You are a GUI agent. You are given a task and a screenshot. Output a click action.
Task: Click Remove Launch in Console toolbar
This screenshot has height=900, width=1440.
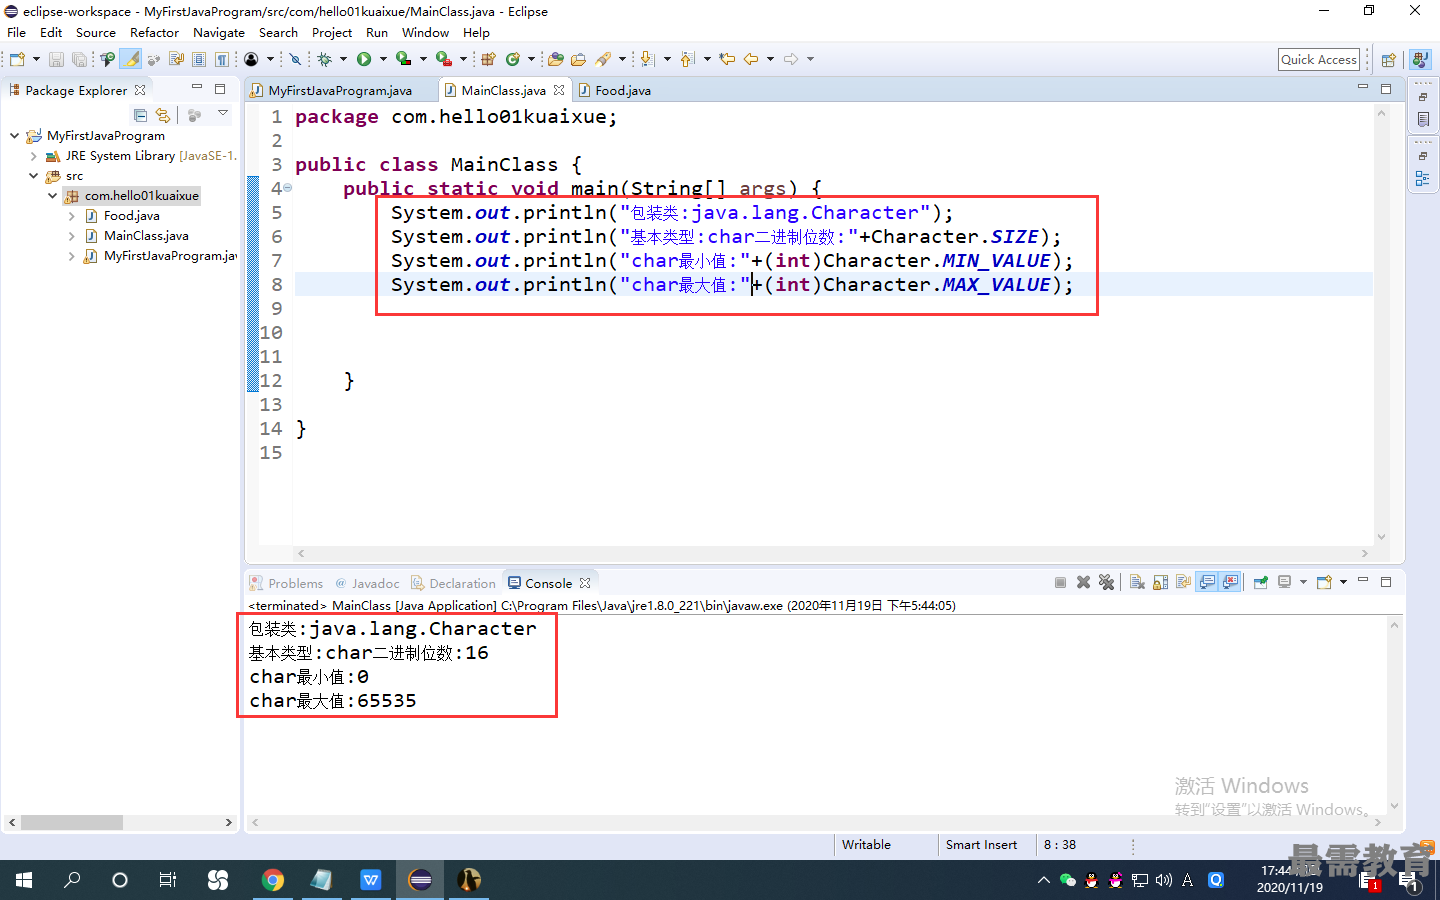(1083, 582)
